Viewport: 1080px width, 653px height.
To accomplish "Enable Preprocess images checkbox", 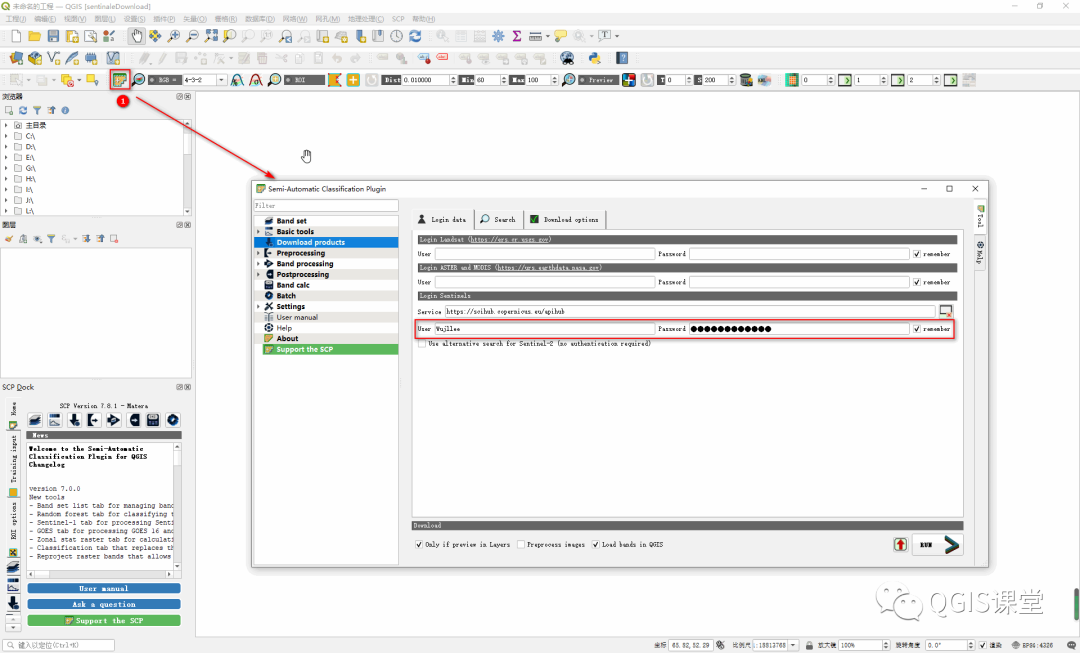I will [521, 545].
